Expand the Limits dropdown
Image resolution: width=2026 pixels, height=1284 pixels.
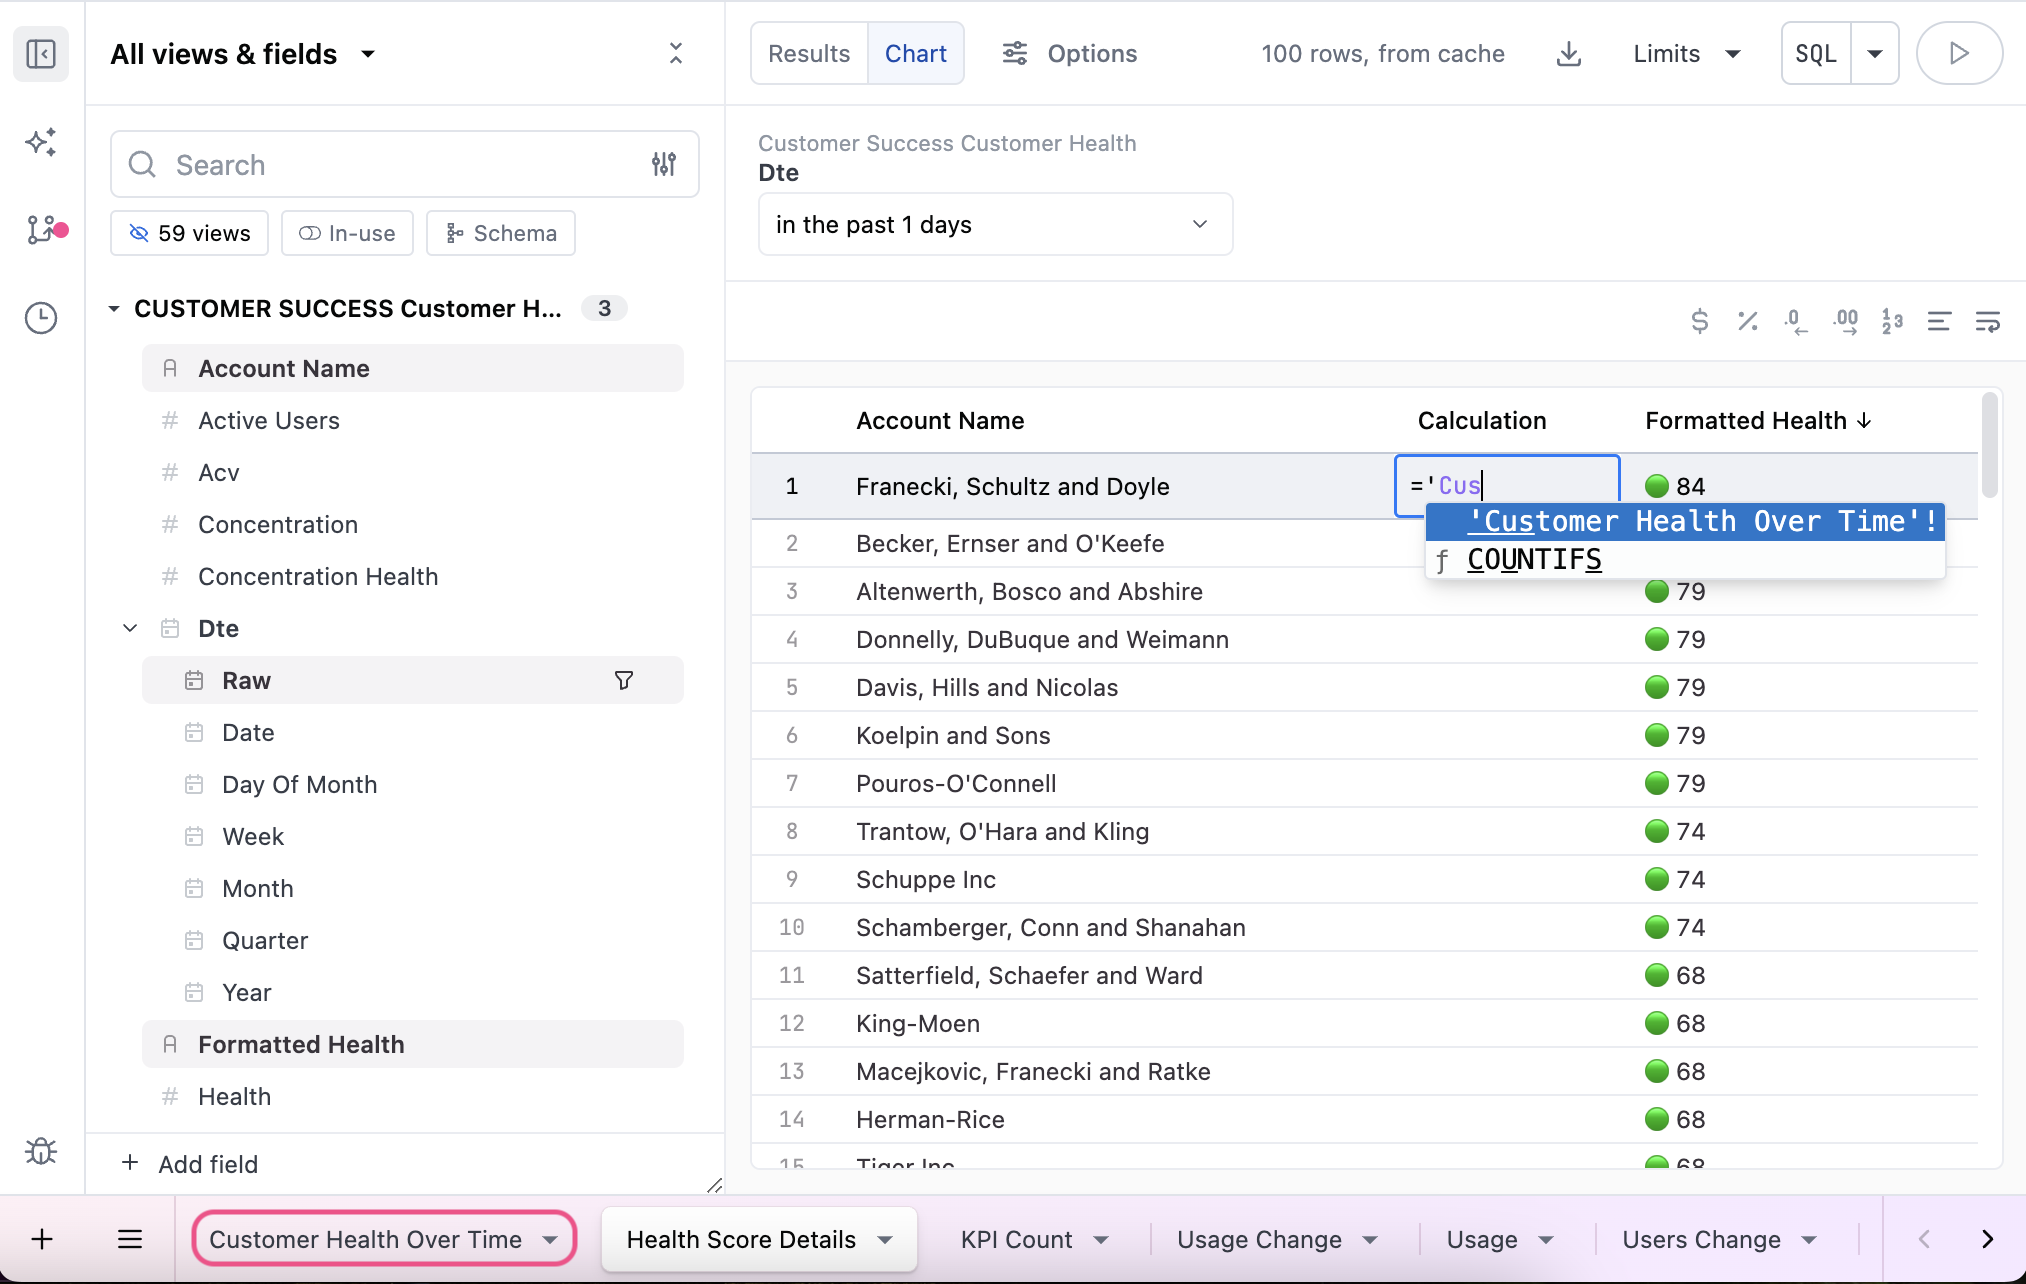pos(1686,54)
